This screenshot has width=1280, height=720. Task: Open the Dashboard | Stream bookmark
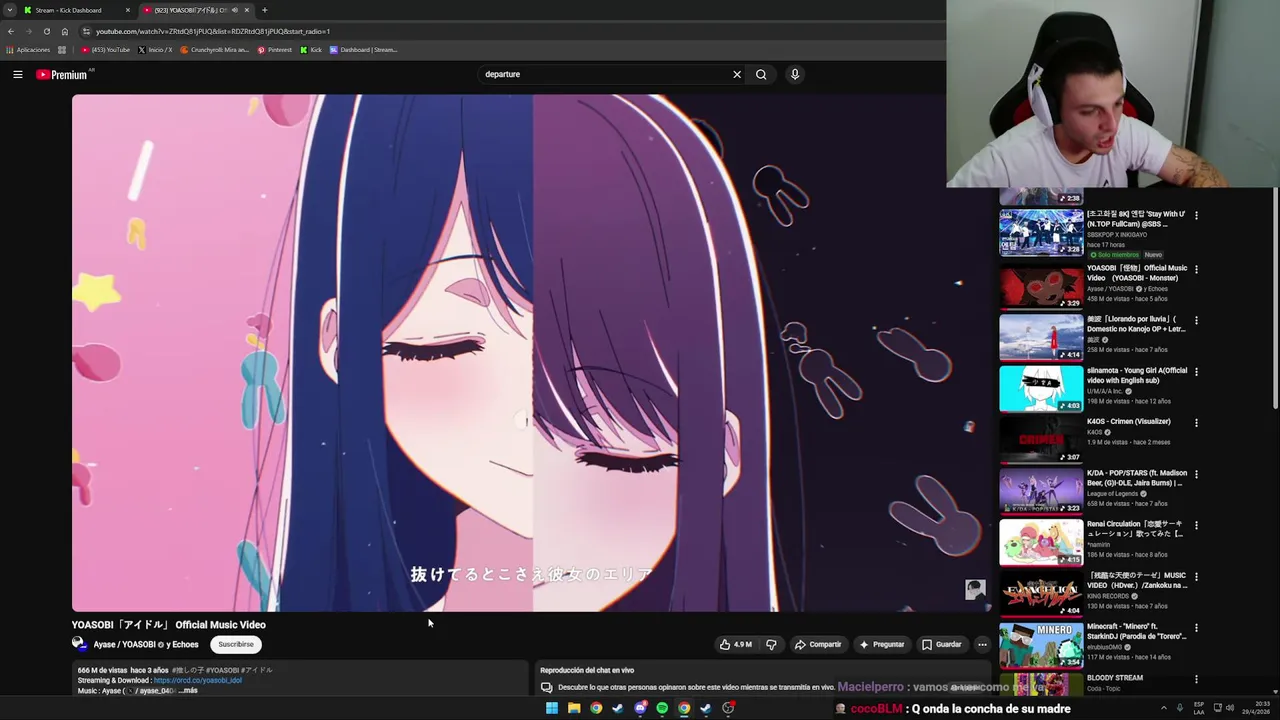(364, 50)
